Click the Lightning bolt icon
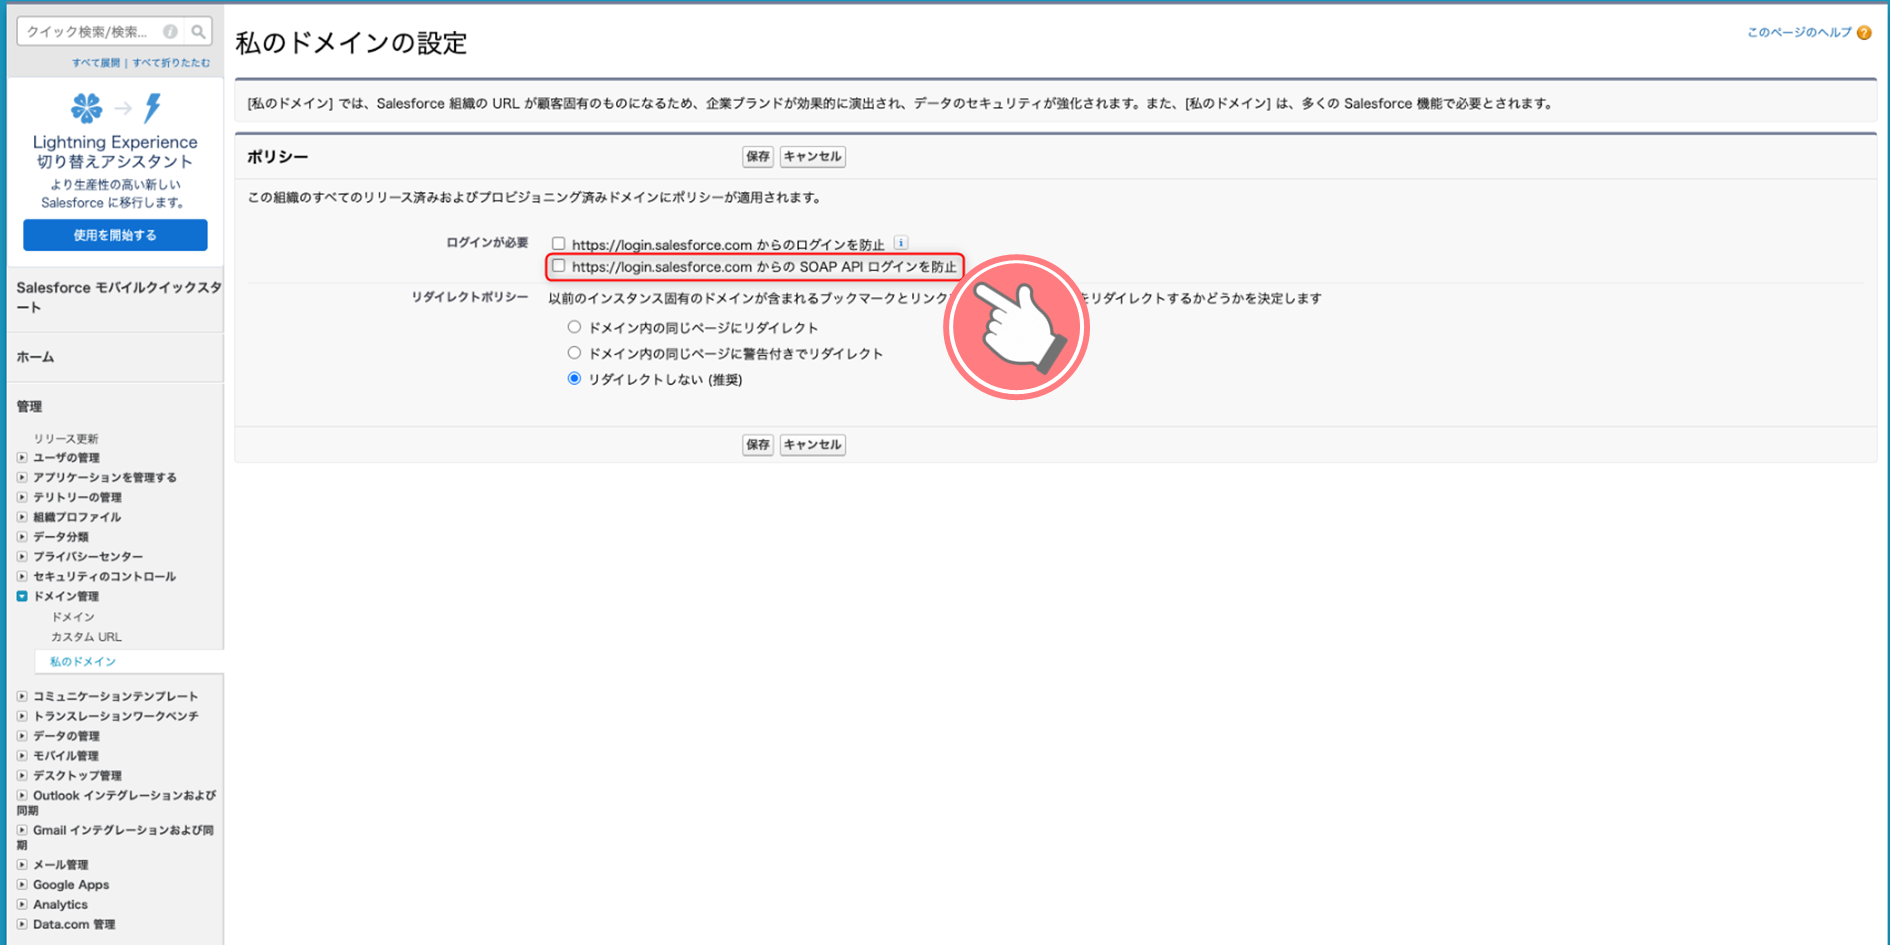This screenshot has width=1890, height=945. point(152,107)
